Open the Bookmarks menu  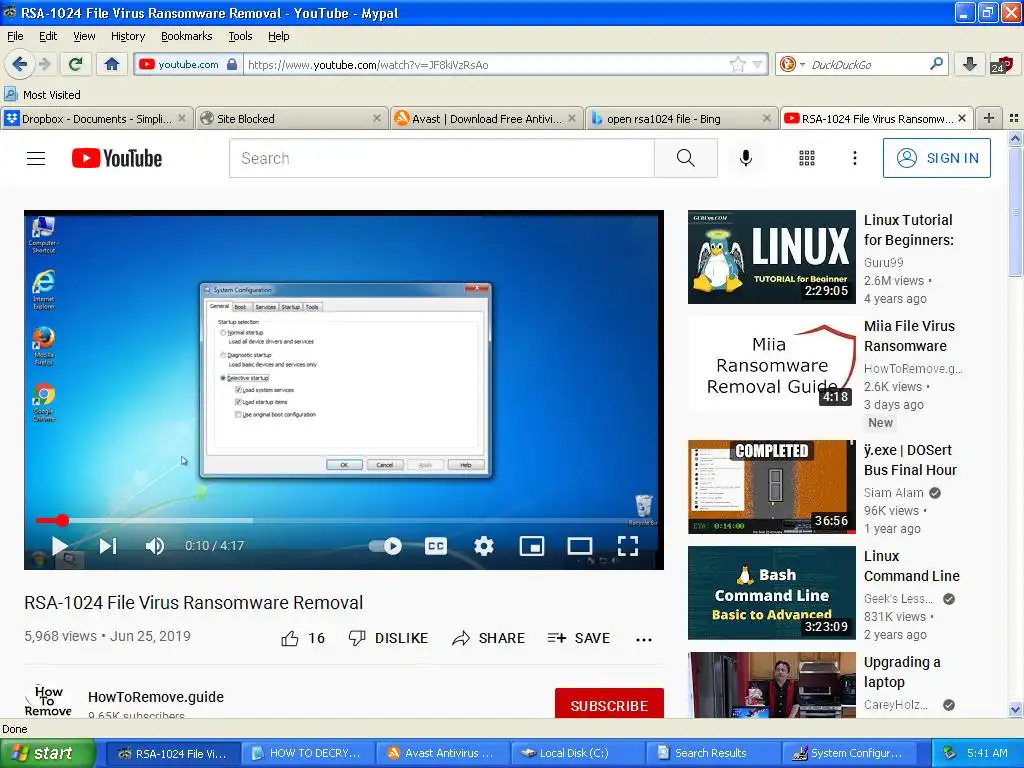[187, 36]
